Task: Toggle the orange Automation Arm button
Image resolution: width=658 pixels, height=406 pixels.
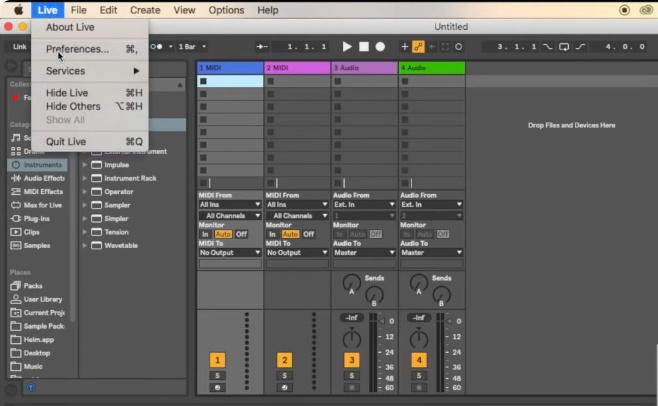Action: [418, 47]
